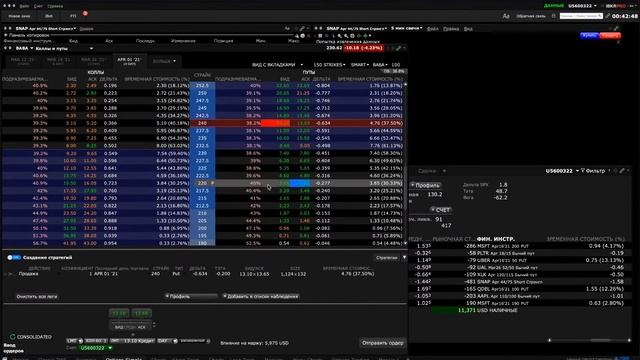640x360 pixels.
Task: Click Обратная связь feedback link
Action: point(531,16)
